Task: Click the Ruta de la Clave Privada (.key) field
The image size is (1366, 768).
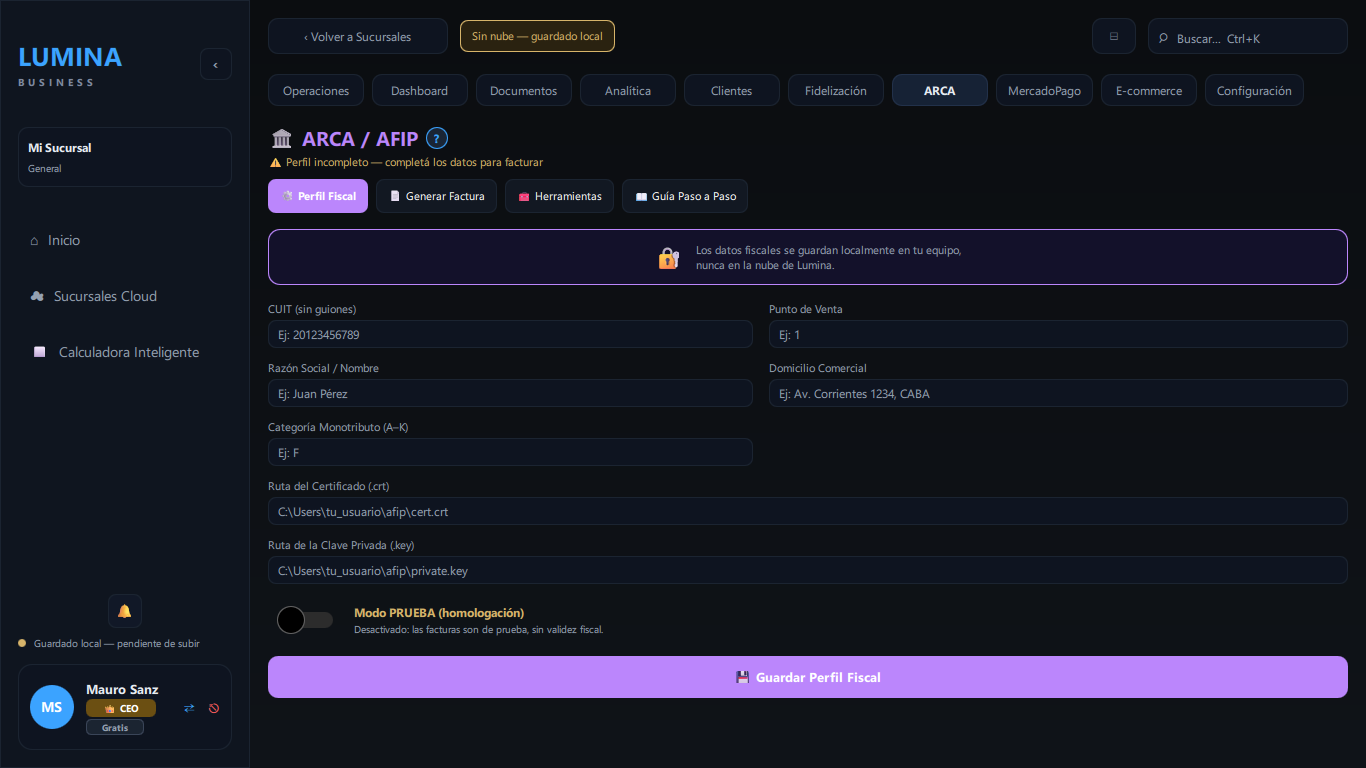Action: [808, 570]
